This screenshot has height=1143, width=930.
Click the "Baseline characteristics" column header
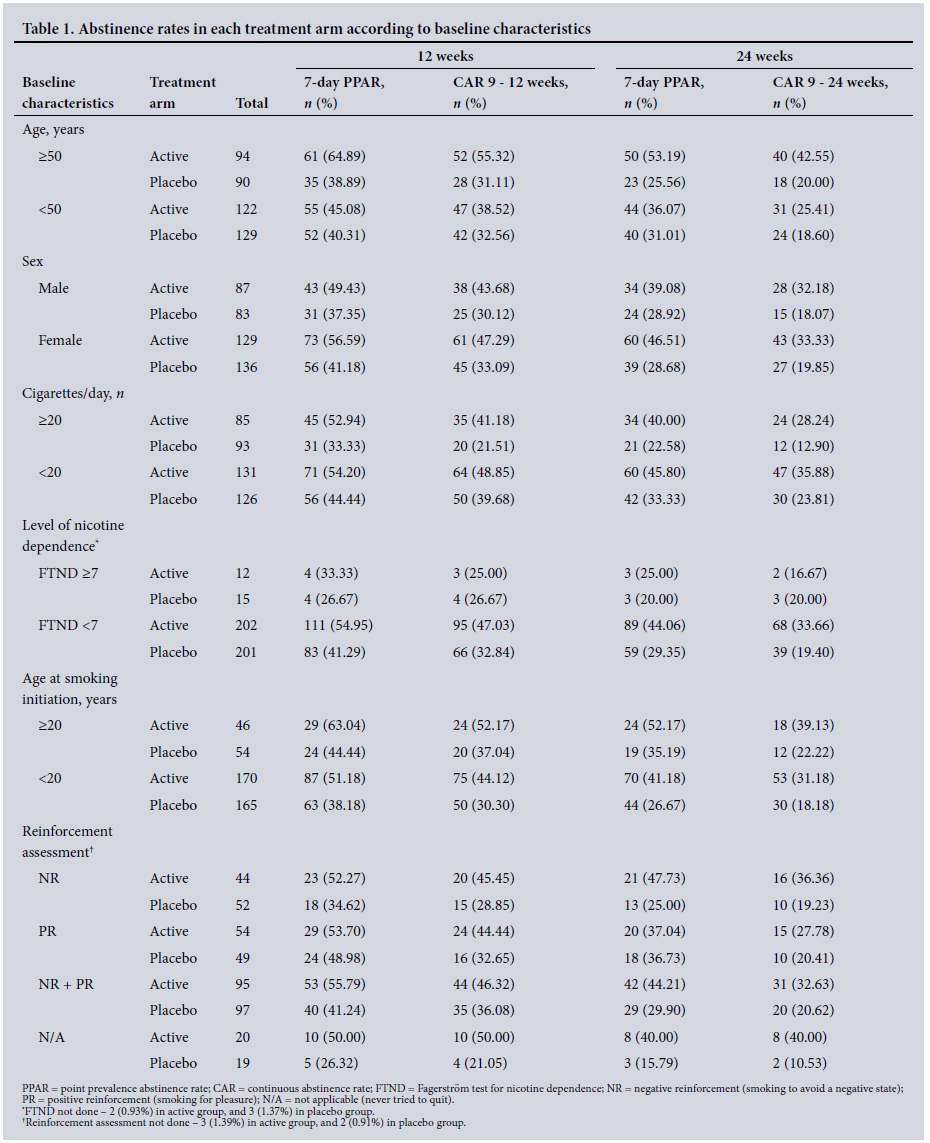[x=68, y=92]
